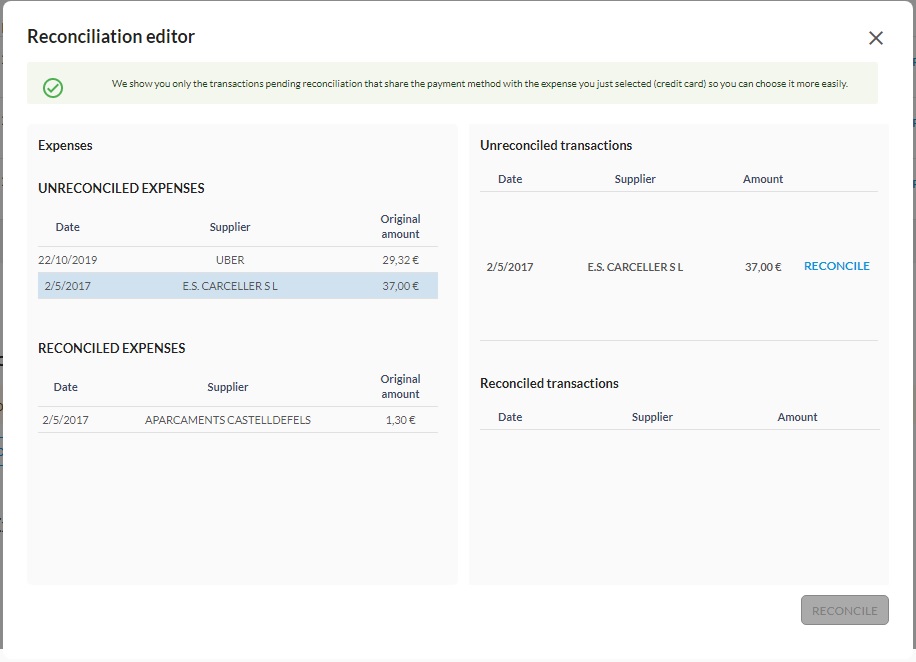The image size is (916, 662).
Task: Click Supplier header under Reconciled Expenses
Action: click(x=228, y=387)
